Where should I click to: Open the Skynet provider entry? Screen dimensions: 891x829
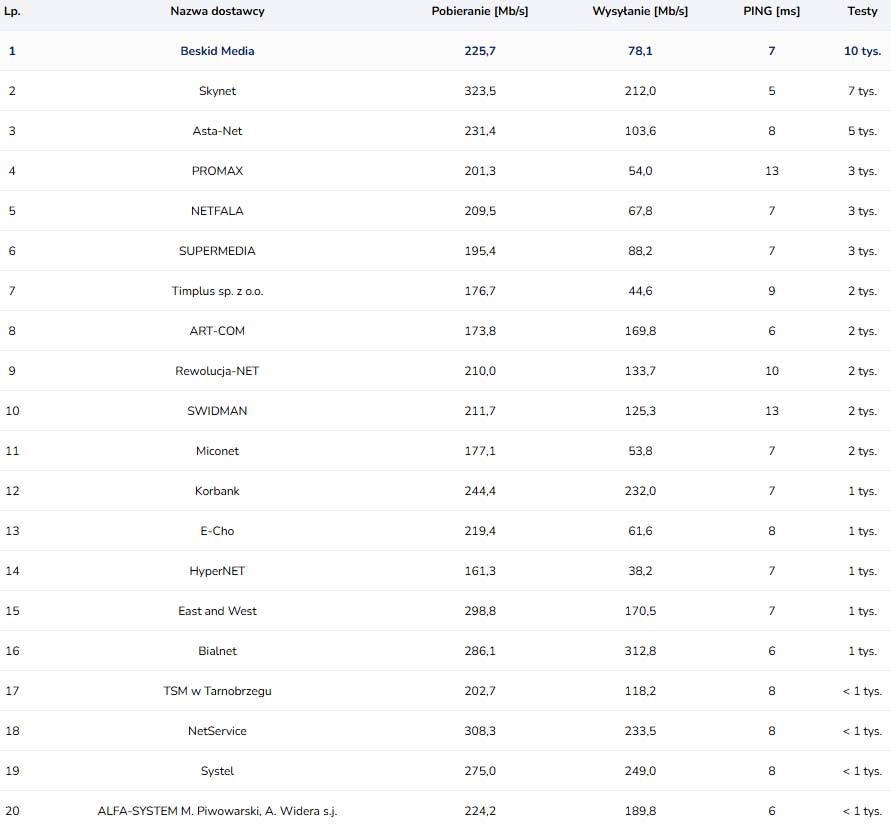click(217, 91)
